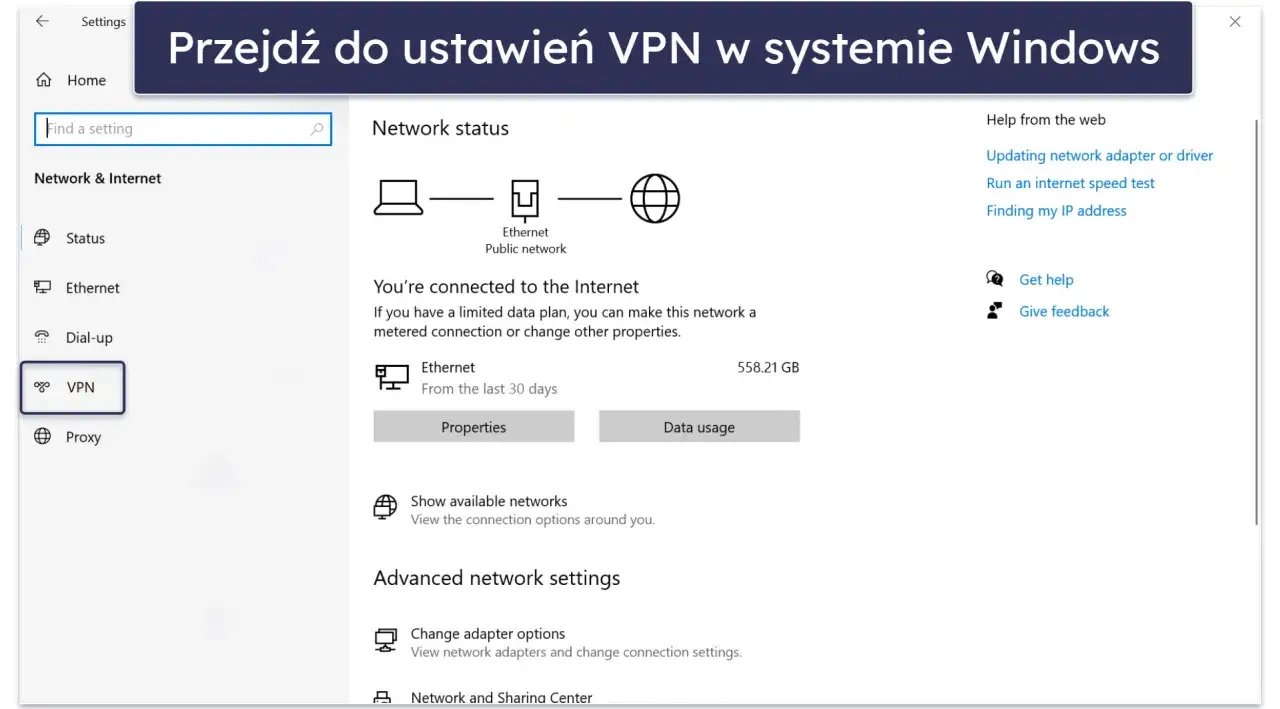The image size is (1280, 709).
Task: Click the Change adapter options icon
Action: click(386, 640)
